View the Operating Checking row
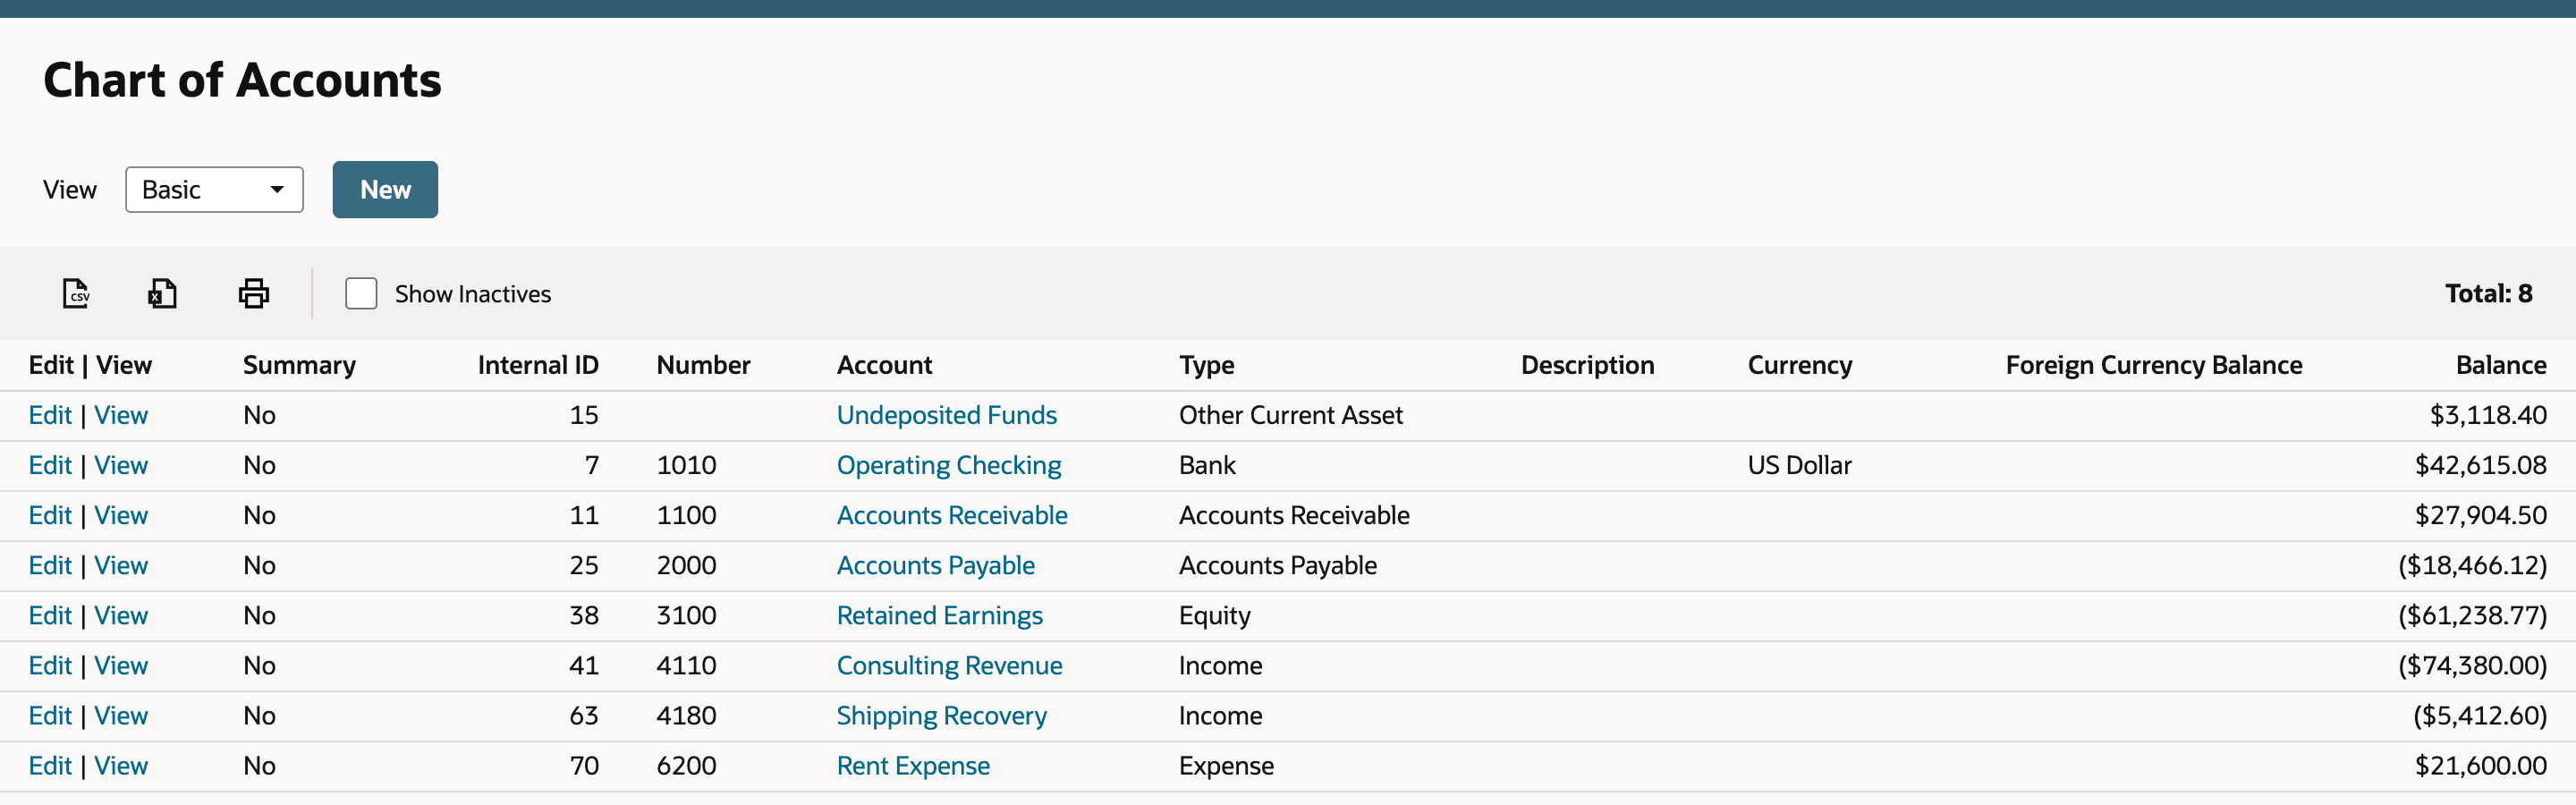Screen dimensions: 2576x805 [x=121, y=465]
